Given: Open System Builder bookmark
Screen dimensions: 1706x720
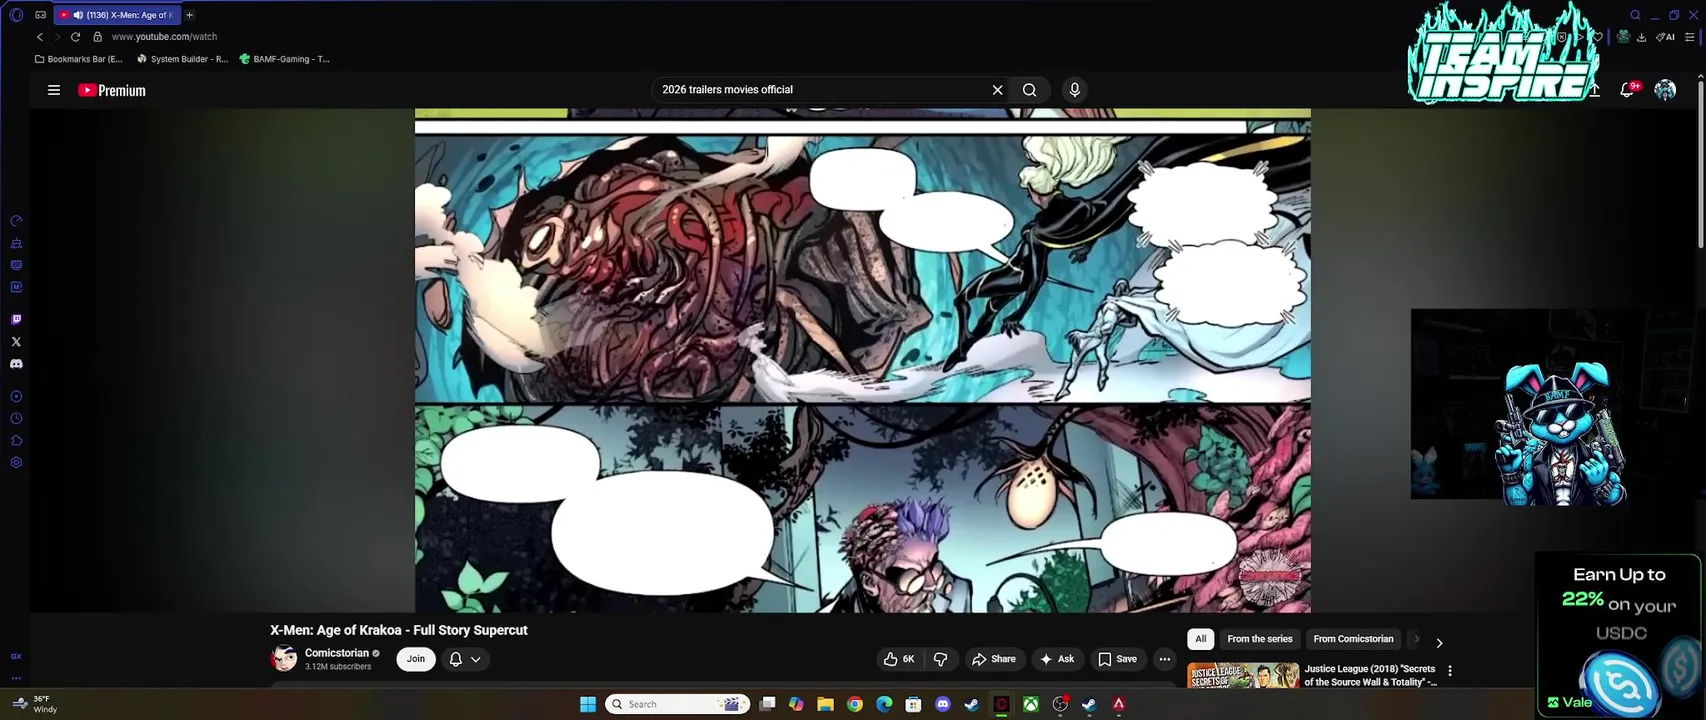Looking at the screenshot, I should (182, 59).
